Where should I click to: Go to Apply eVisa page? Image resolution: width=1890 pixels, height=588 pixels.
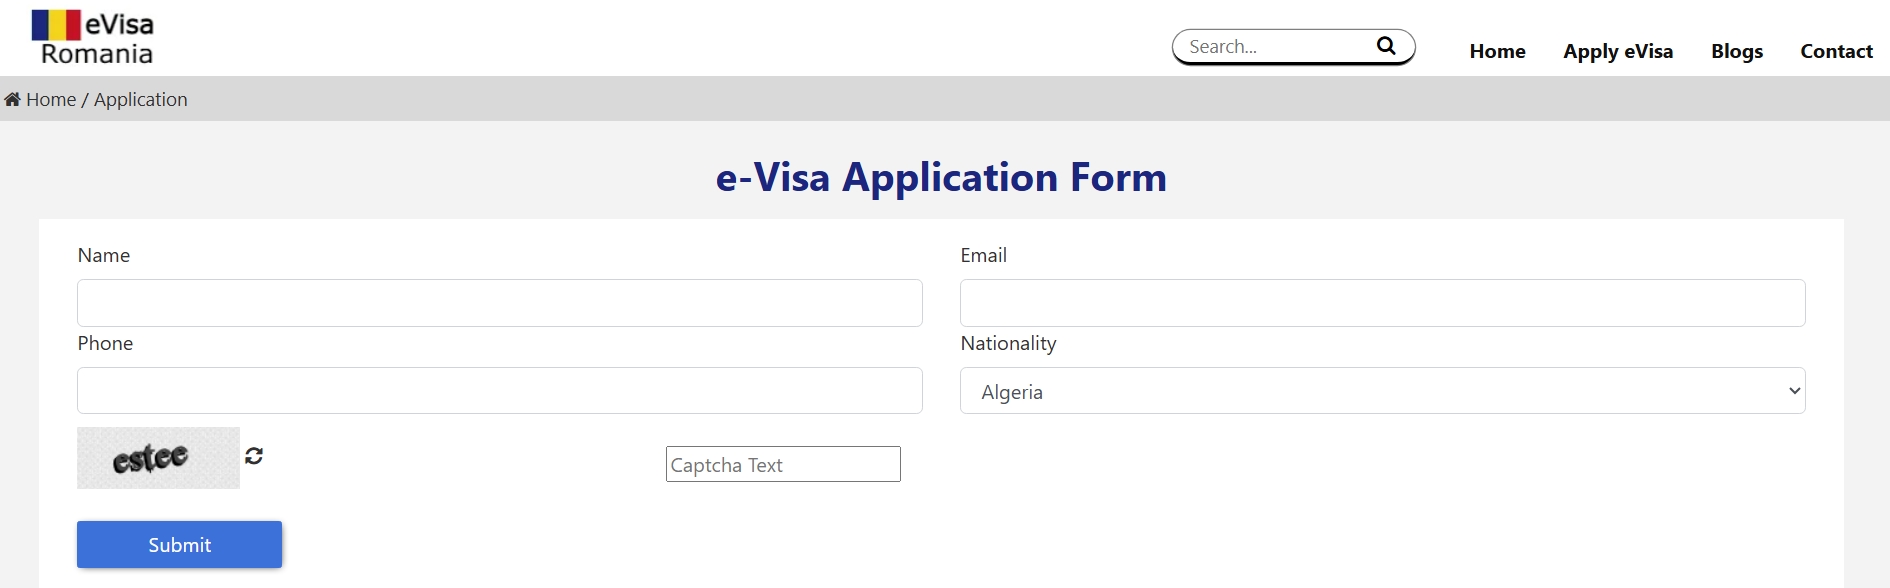1617,51
